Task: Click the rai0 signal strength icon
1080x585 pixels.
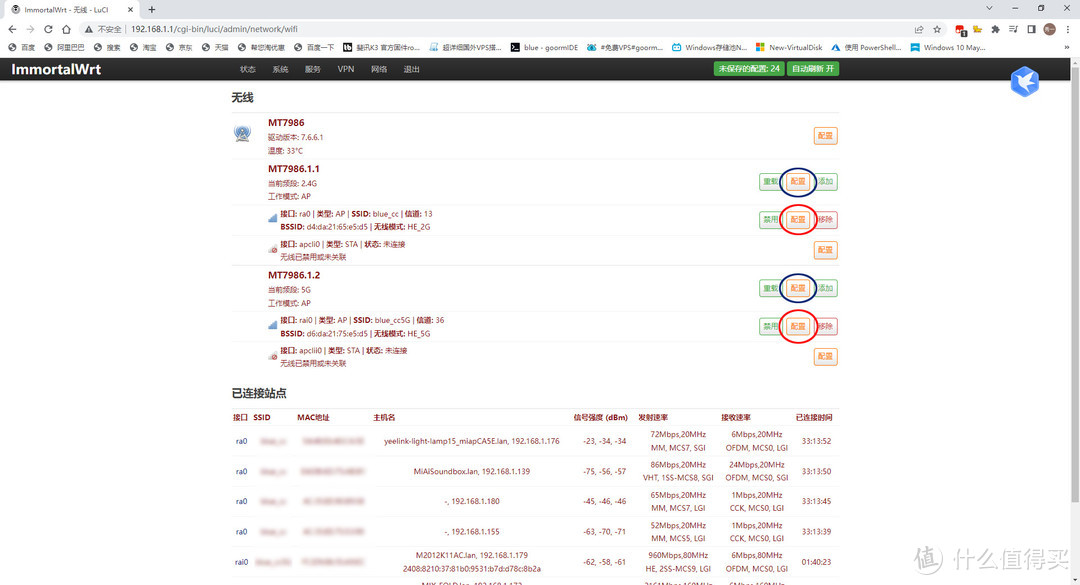Action: click(272, 324)
